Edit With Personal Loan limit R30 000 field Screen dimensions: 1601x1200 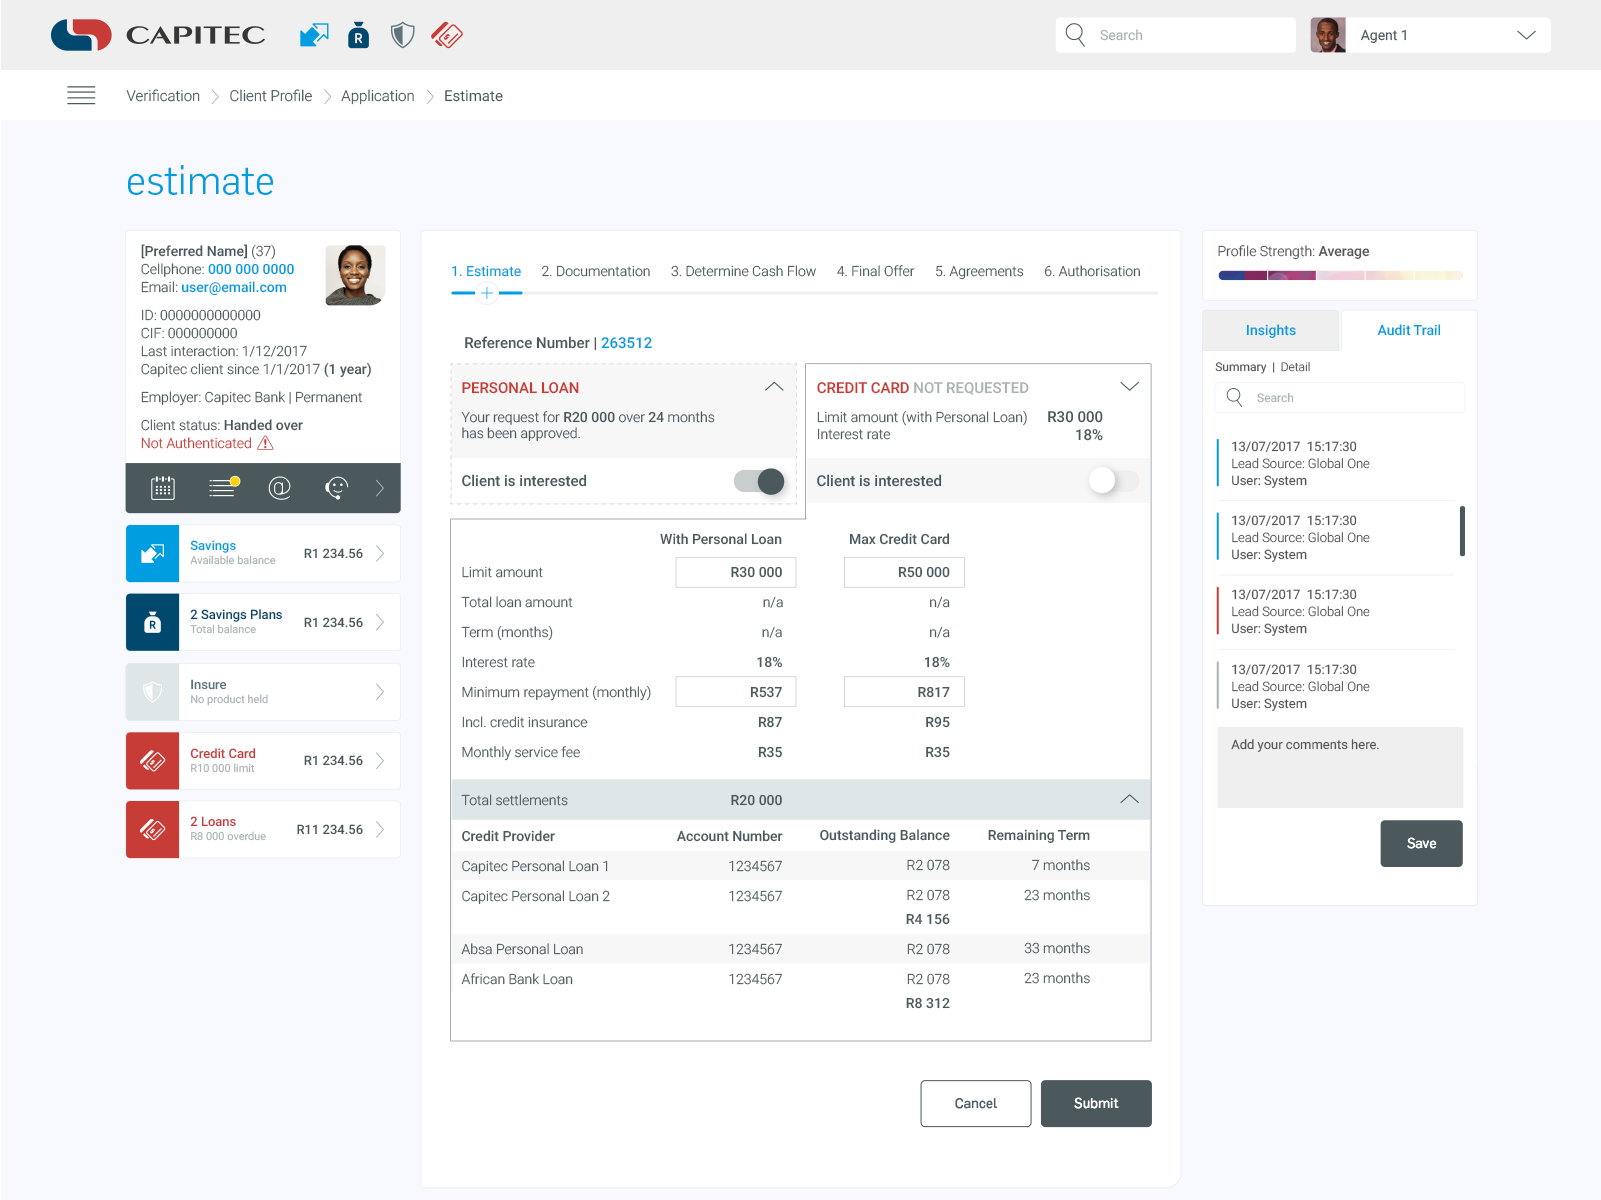point(736,572)
